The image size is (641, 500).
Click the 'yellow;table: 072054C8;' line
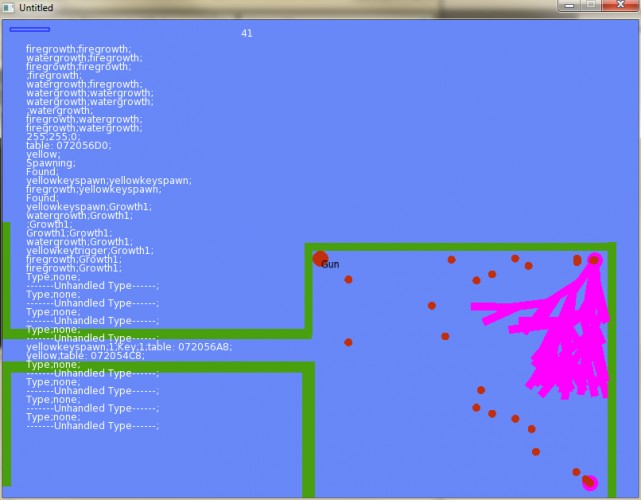[85, 355]
